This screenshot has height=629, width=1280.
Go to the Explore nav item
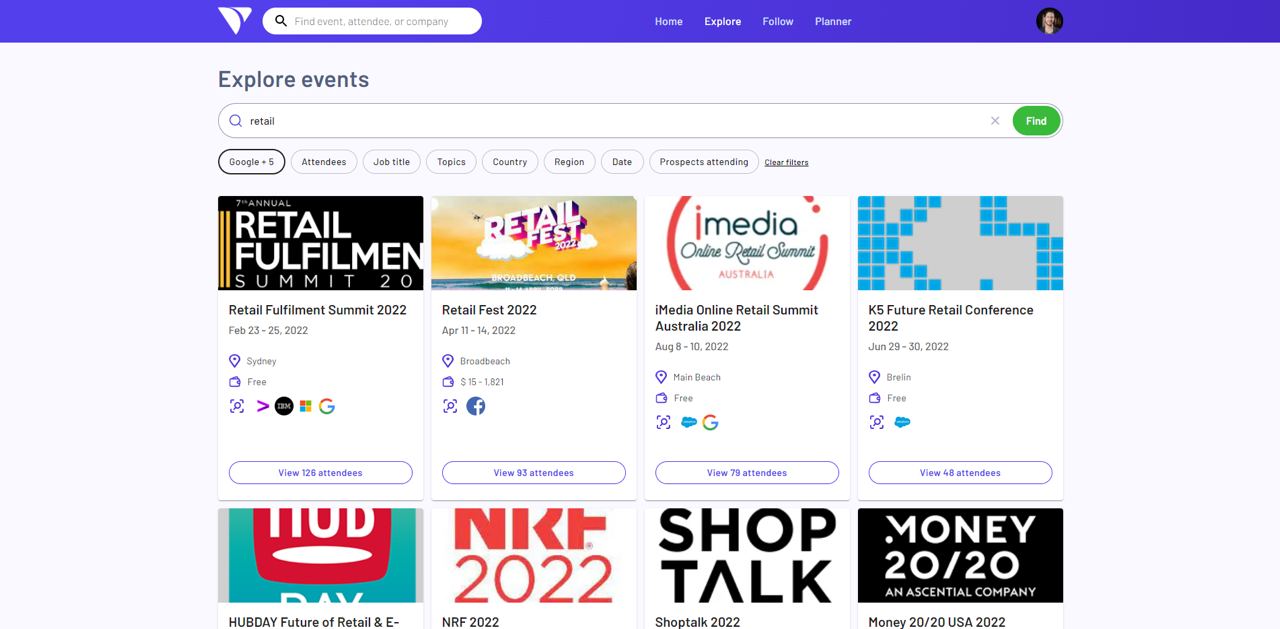[723, 21]
